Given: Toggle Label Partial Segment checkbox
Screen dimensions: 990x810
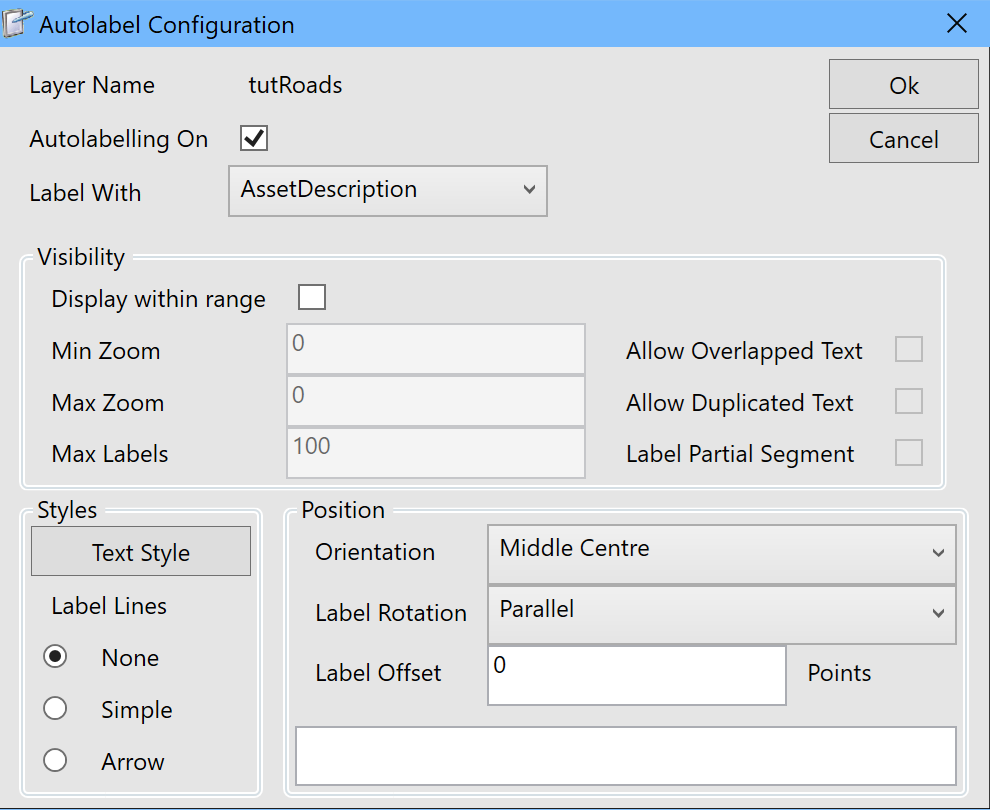Looking at the screenshot, I should [x=909, y=453].
